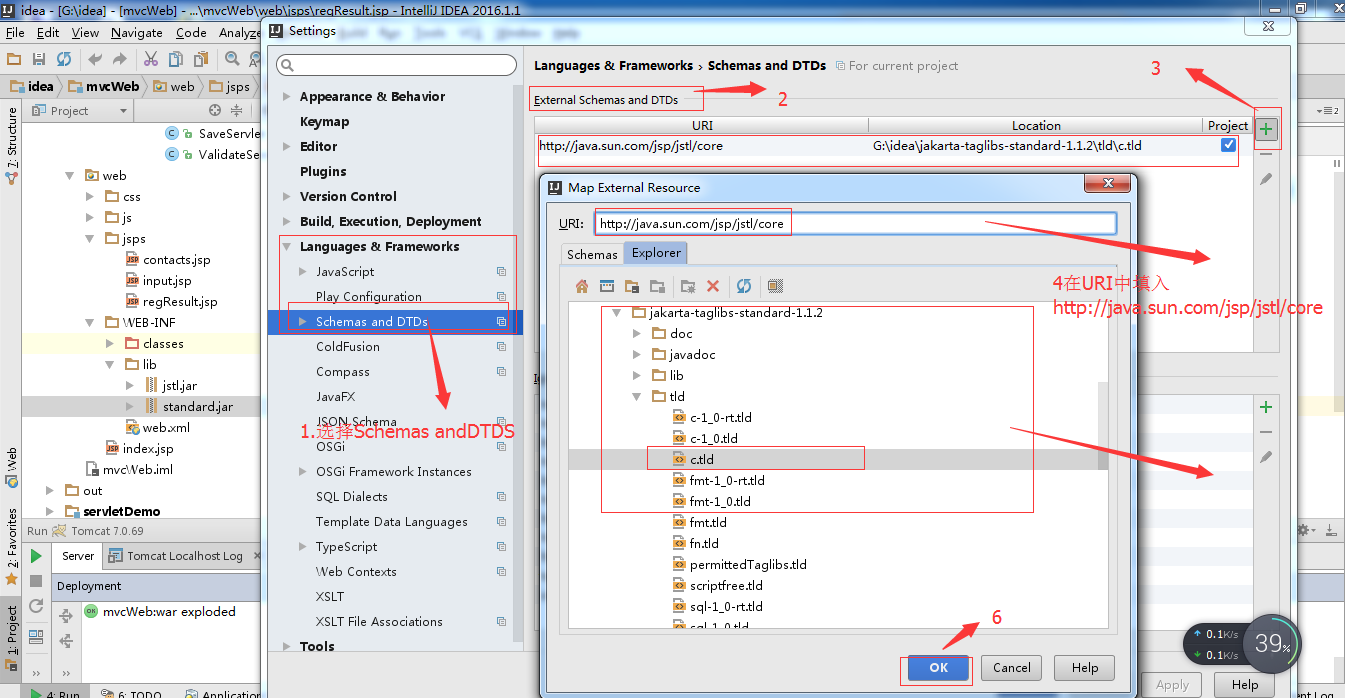Image resolution: width=1345 pixels, height=698 pixels.
Task: Collapse Languages & Frameworks settings category
Action: (287, 247)
